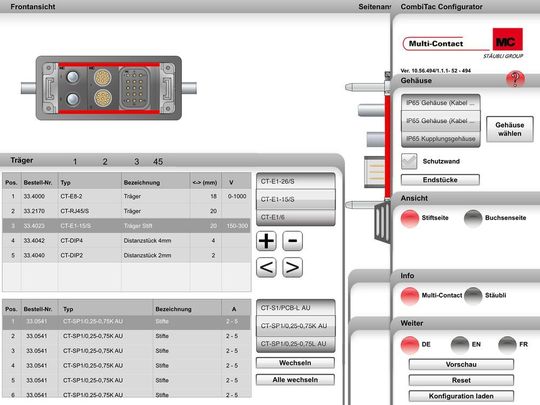Open help via the red question mark
This screenshot has width=540, height=405.
pos(515,79)
